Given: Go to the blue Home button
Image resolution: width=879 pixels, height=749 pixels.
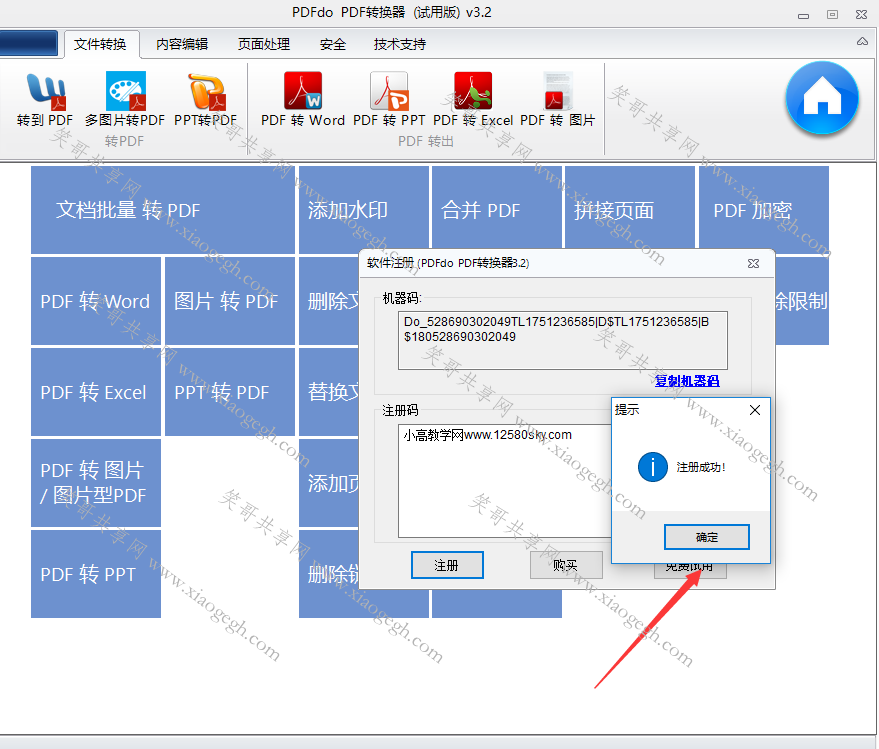Looking at the screenshot, I should coord(822,98).
